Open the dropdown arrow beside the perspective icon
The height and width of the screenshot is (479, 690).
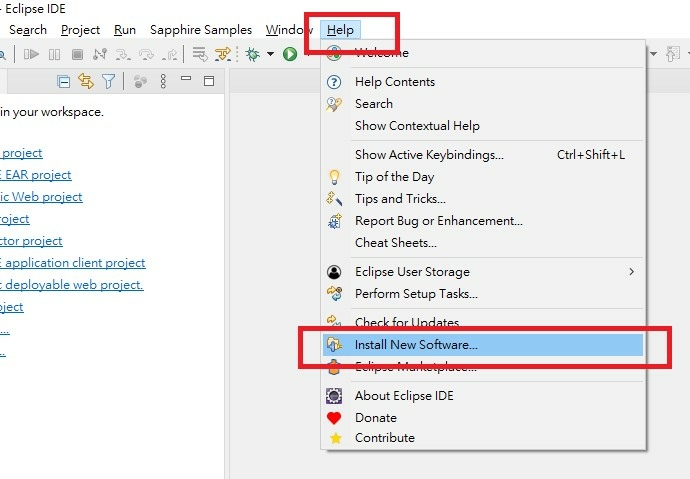[x=653, y=54]
